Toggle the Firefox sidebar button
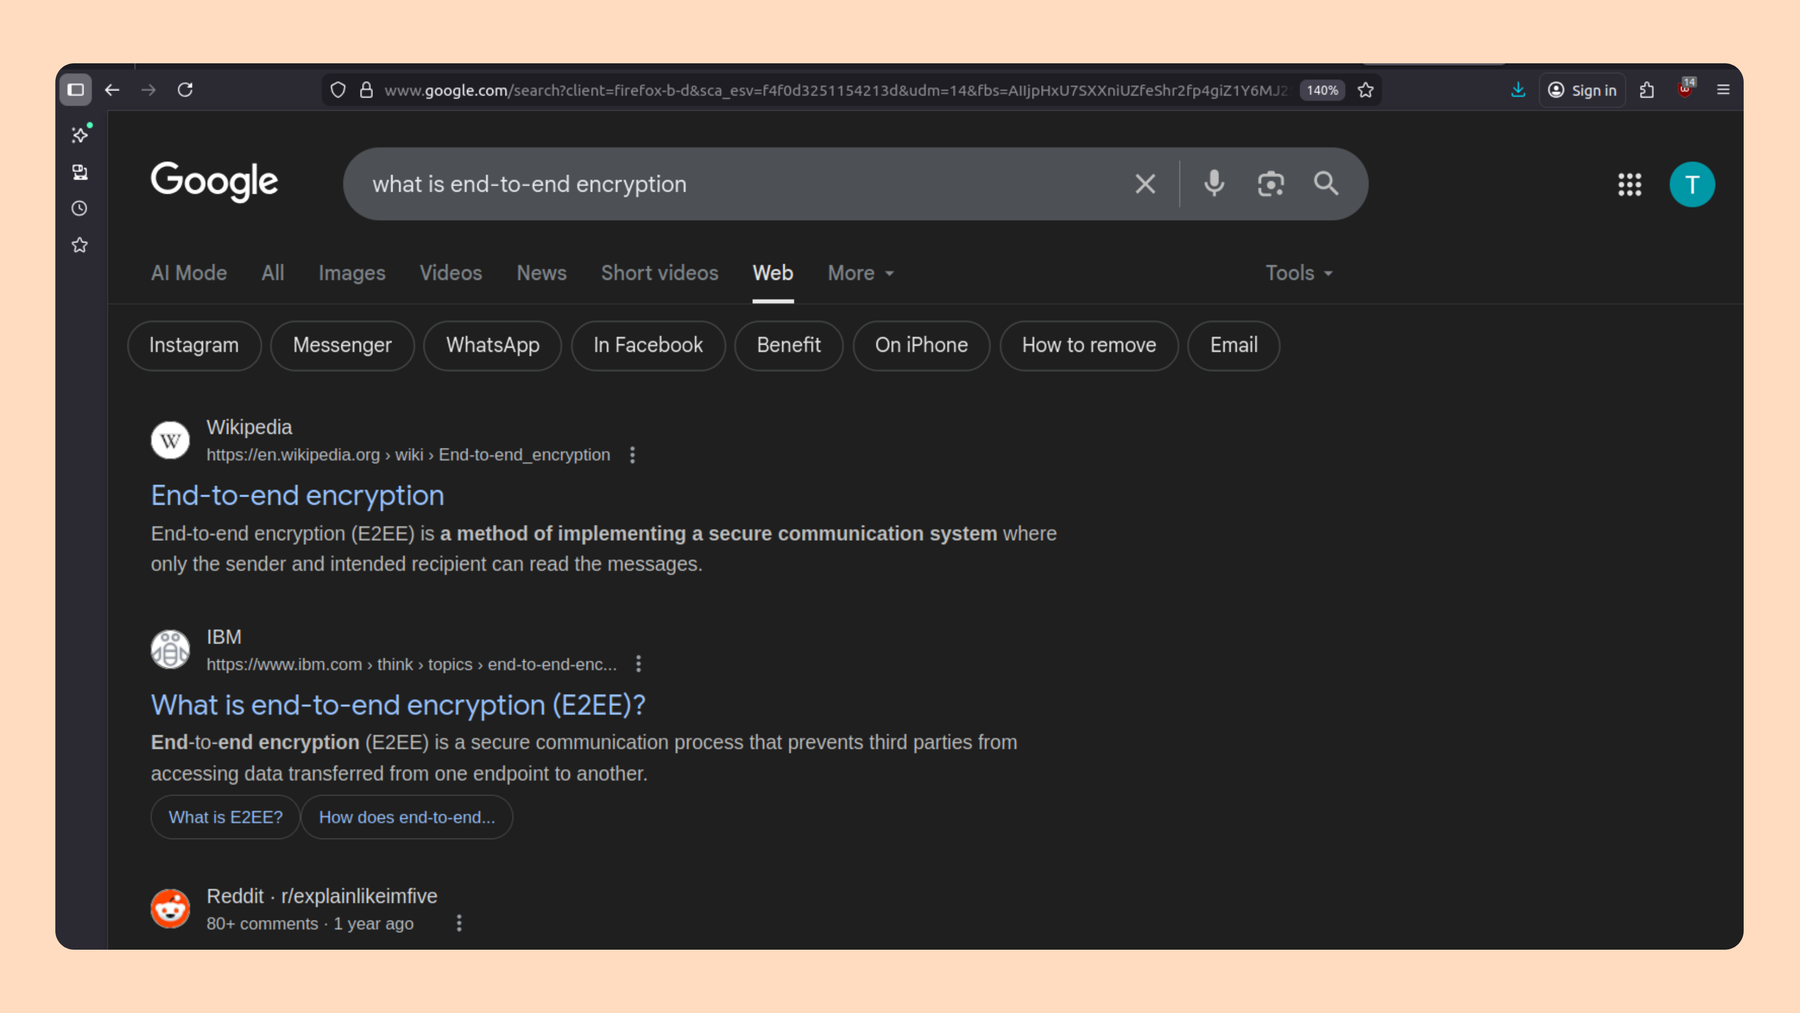The image size is (1800, 1013). click(75, 90)
